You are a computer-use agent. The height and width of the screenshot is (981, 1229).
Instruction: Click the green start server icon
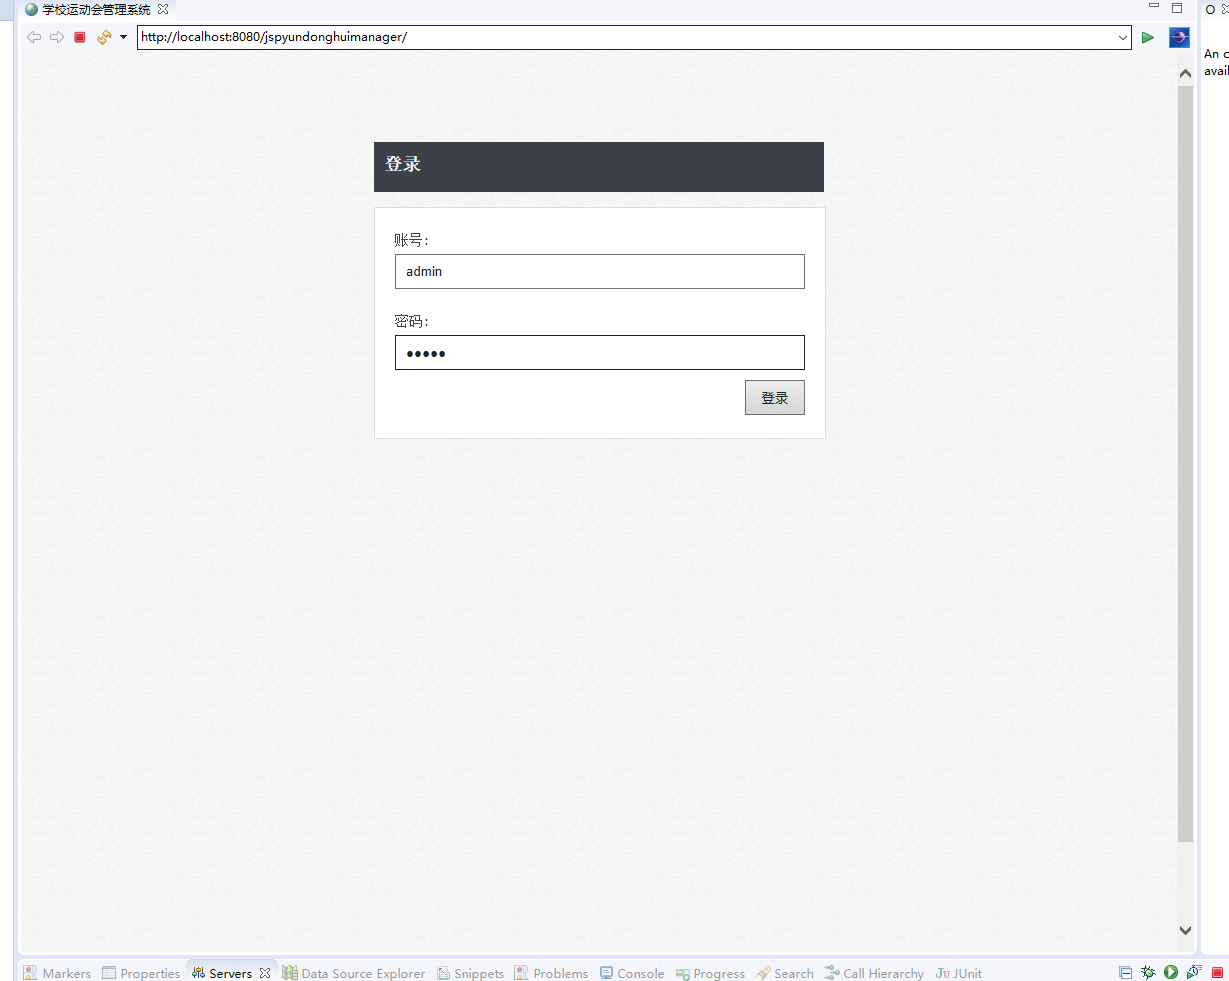(1171, 972)
